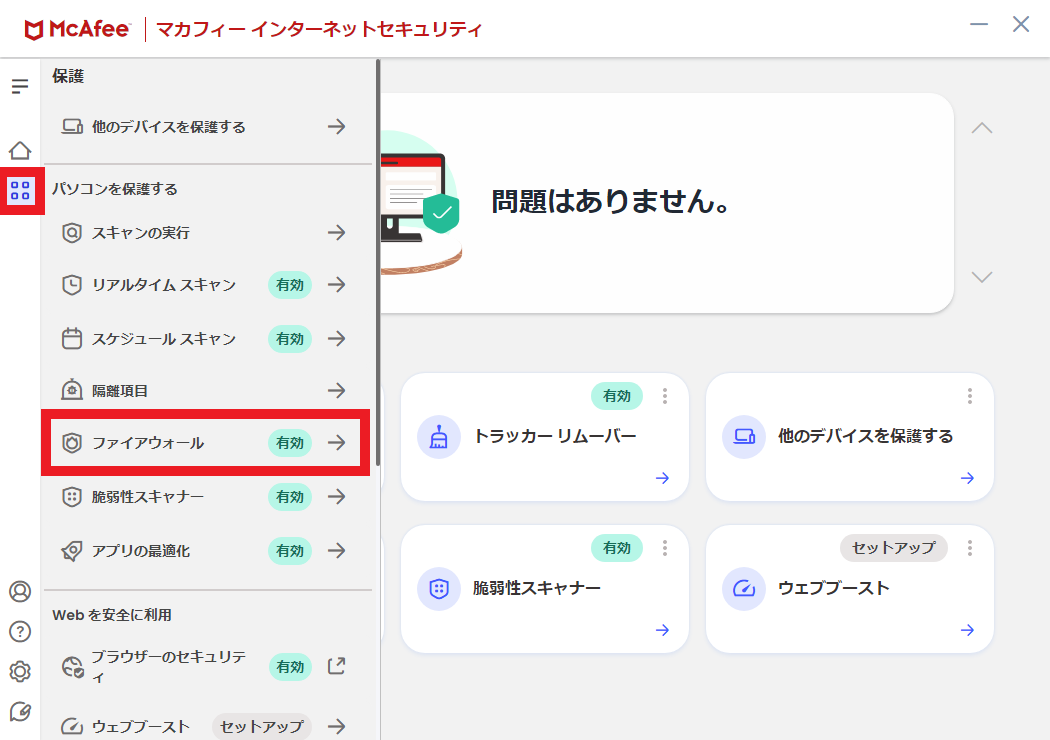1050x740 pixels.
Task: Click the リアルタイム スキャン shield clock icon
Action: [72, 285]
